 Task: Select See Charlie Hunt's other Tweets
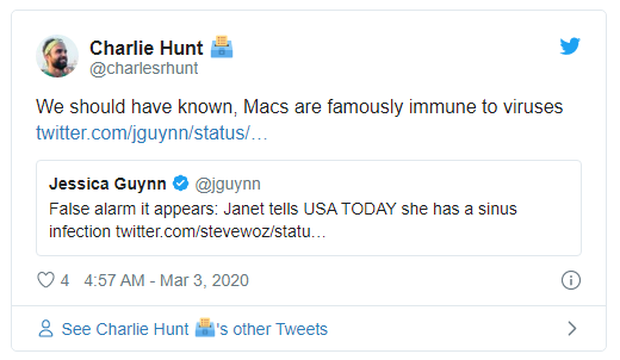pyautogui.click(x=195, y=329)
